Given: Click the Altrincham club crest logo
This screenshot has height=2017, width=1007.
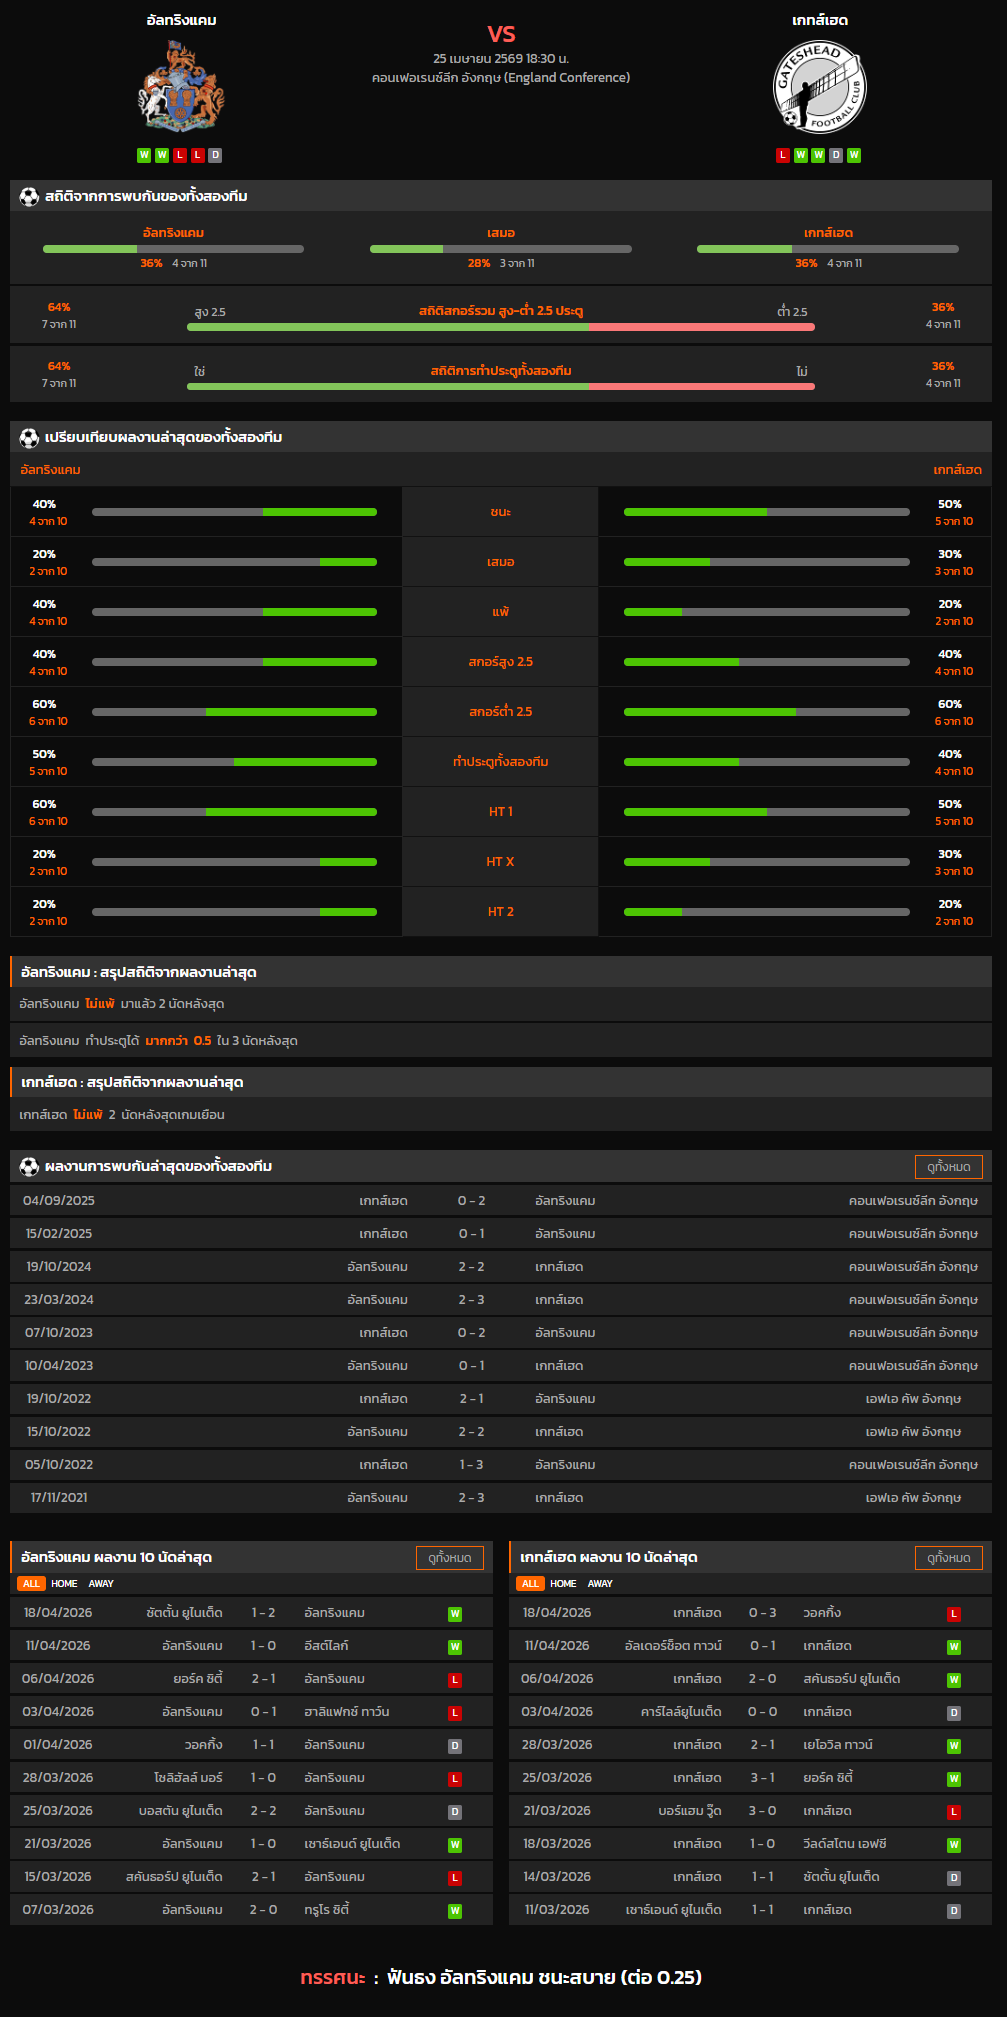Looking at the screenshot, I should (x=181, y=87).
